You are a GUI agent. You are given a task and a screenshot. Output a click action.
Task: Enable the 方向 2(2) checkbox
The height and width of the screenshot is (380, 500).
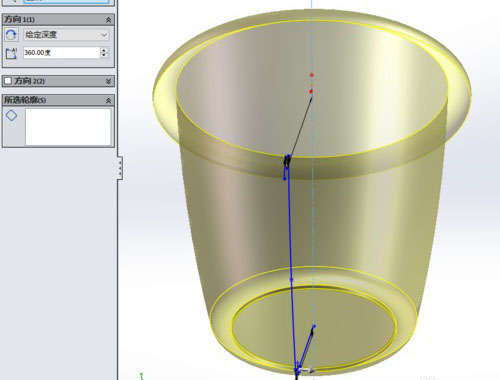8,81
